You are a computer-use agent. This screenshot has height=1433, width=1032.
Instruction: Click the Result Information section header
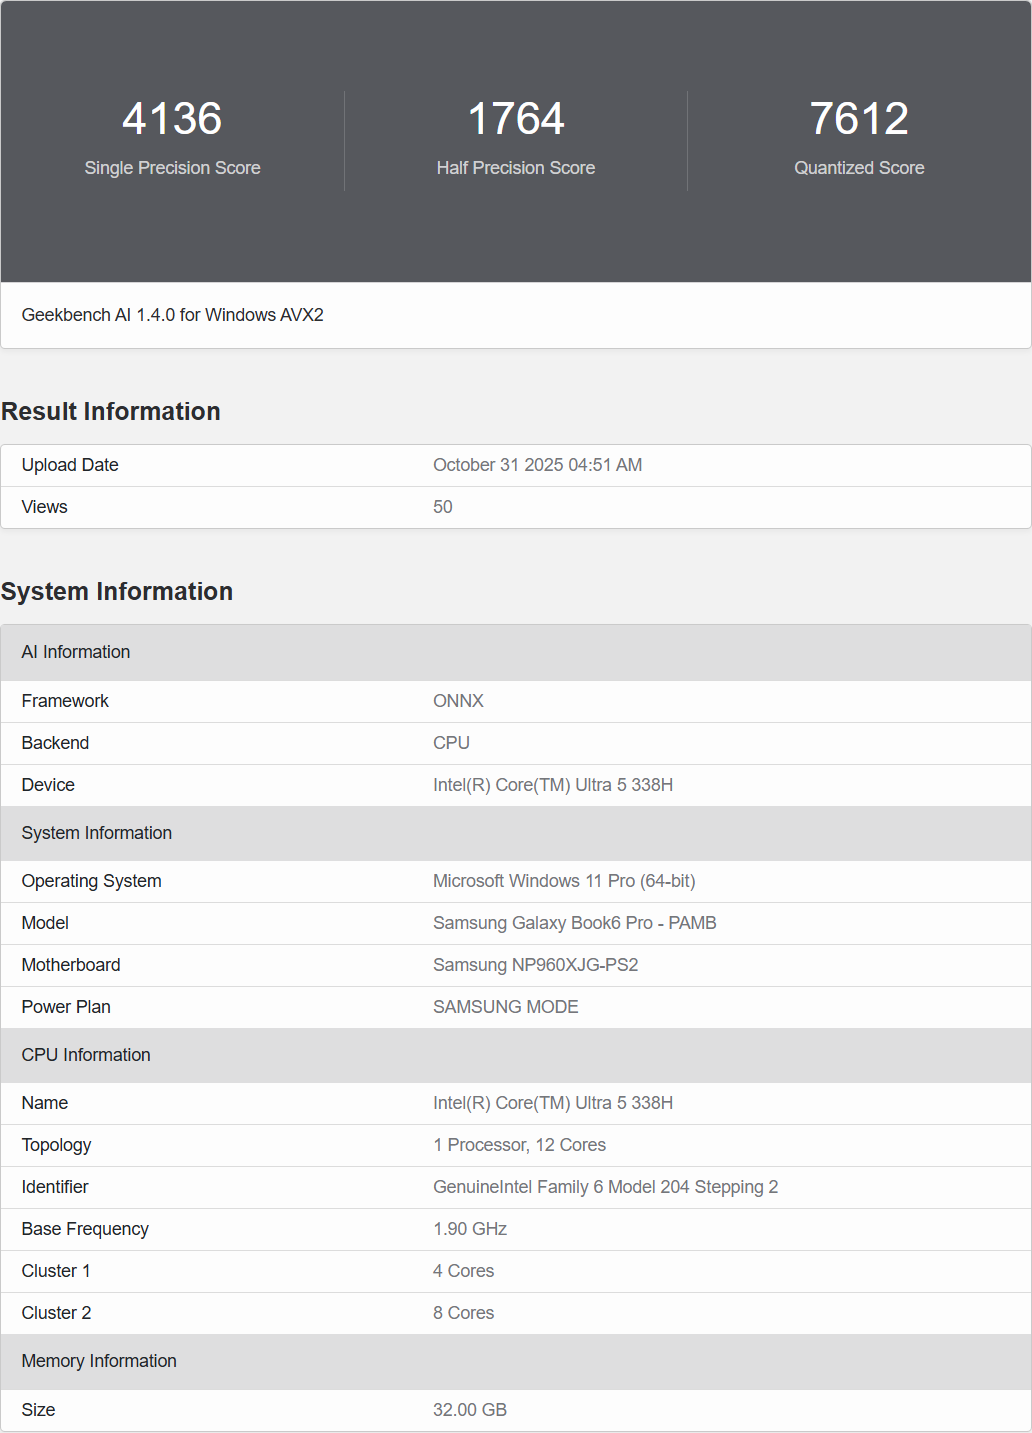pyautogui.click(x=110, y=411)
